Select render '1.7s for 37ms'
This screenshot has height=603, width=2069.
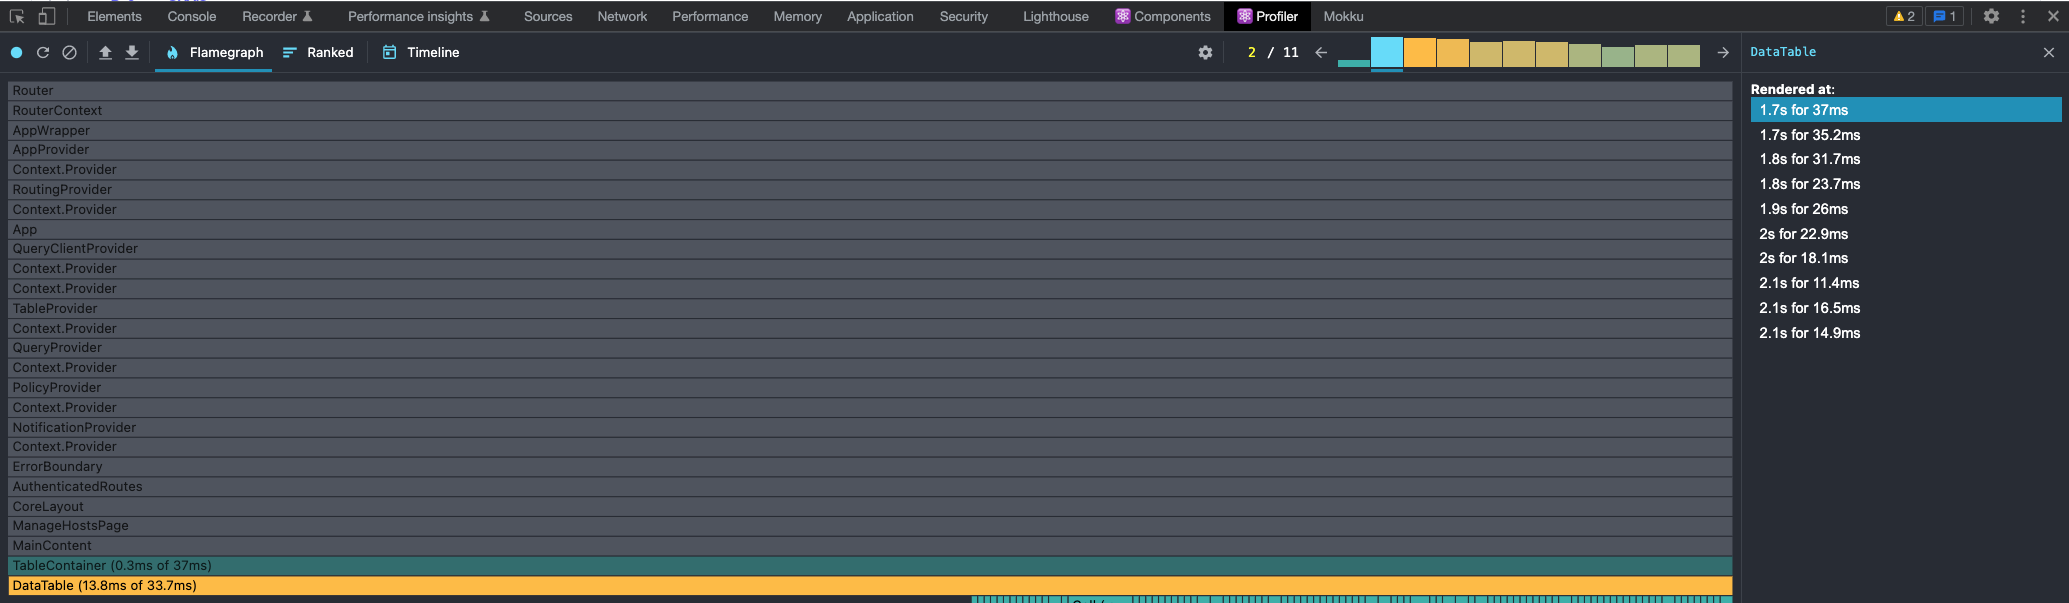point(1906,110)
